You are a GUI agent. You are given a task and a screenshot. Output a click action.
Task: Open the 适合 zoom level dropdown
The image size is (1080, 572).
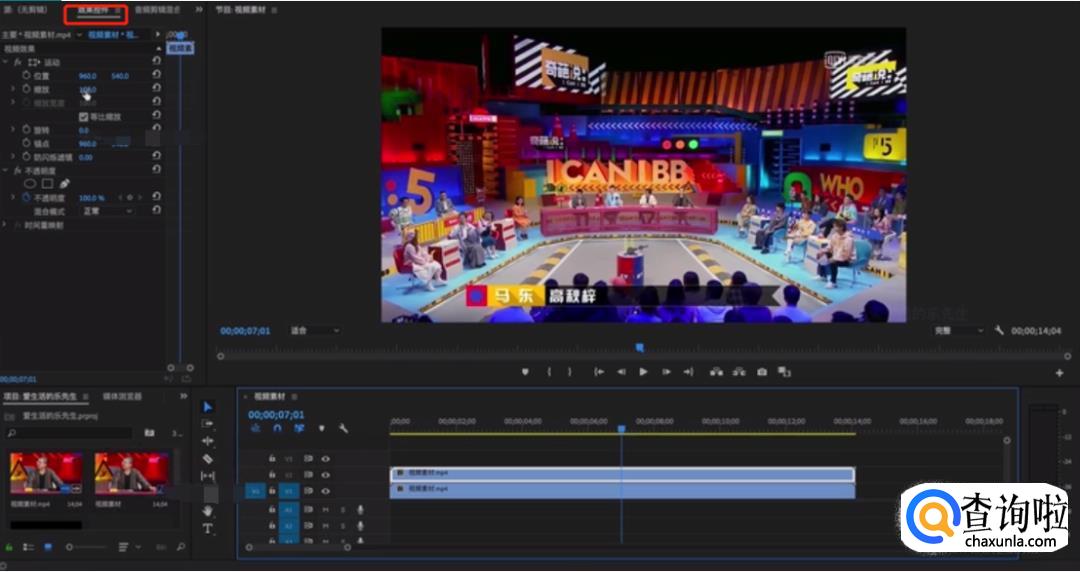(x=314, y=331)
